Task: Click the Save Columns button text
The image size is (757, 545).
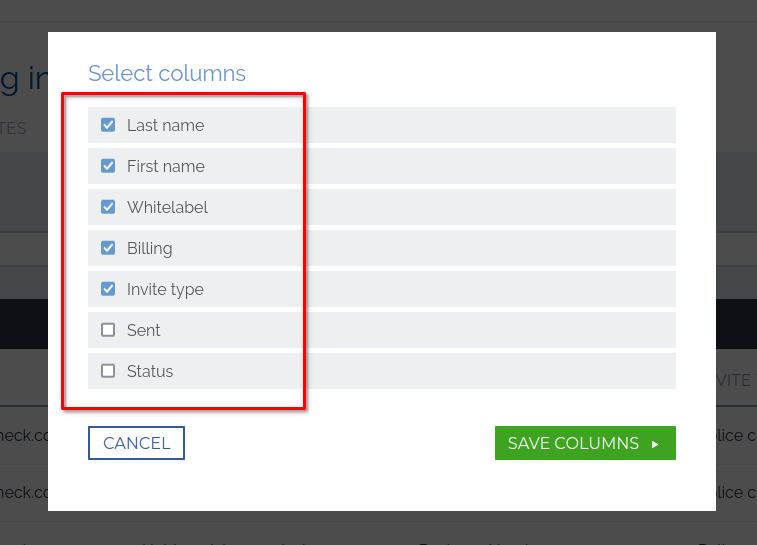Action: pyautogui.click(x=573, y=443)
